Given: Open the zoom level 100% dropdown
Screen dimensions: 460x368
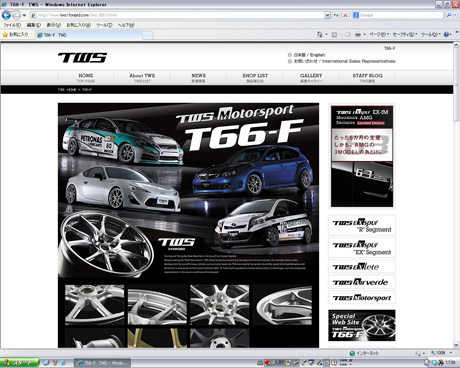Looking at the screenshot, I should 441,353.
